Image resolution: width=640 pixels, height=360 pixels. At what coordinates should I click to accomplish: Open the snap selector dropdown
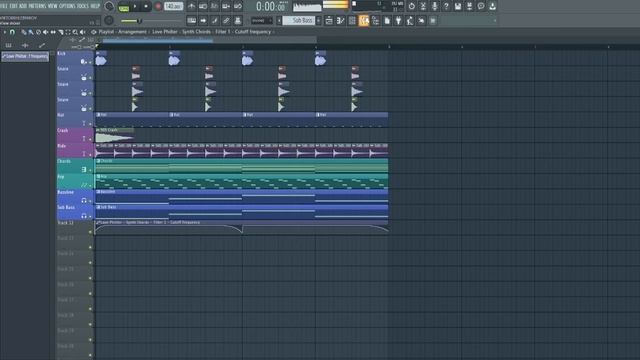point(262,20)
